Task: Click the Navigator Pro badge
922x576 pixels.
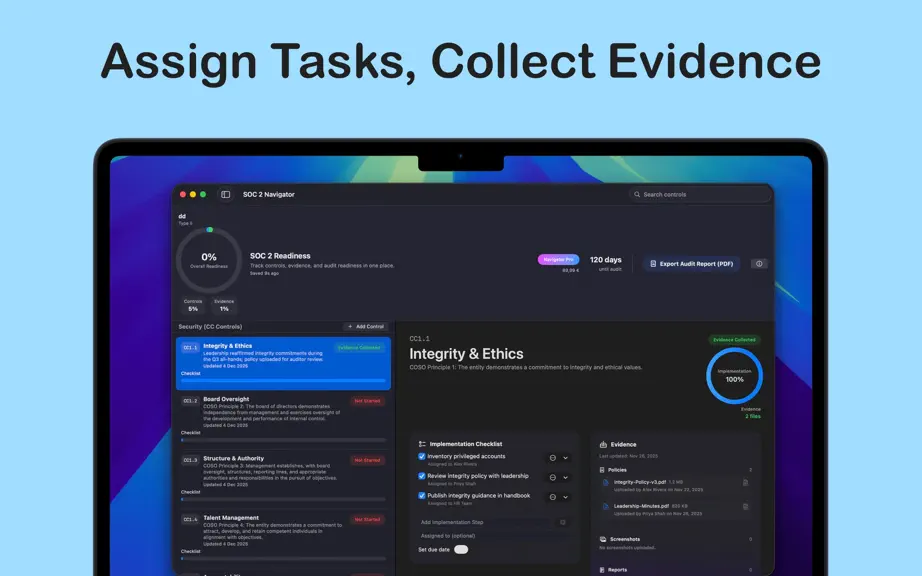Action: pos(558,259)
